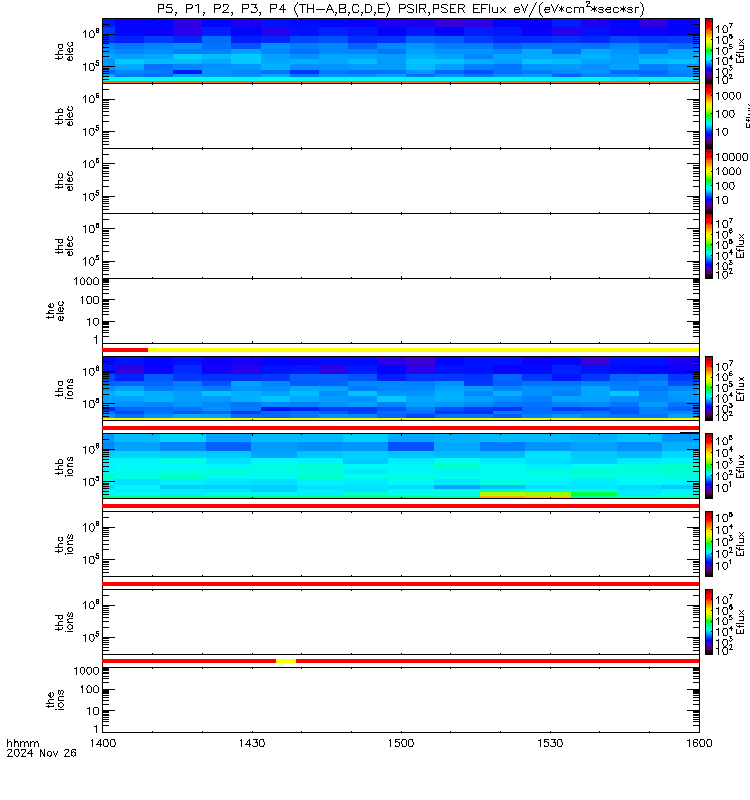Click the color bar beside tha elec panel

click(709, 51)
